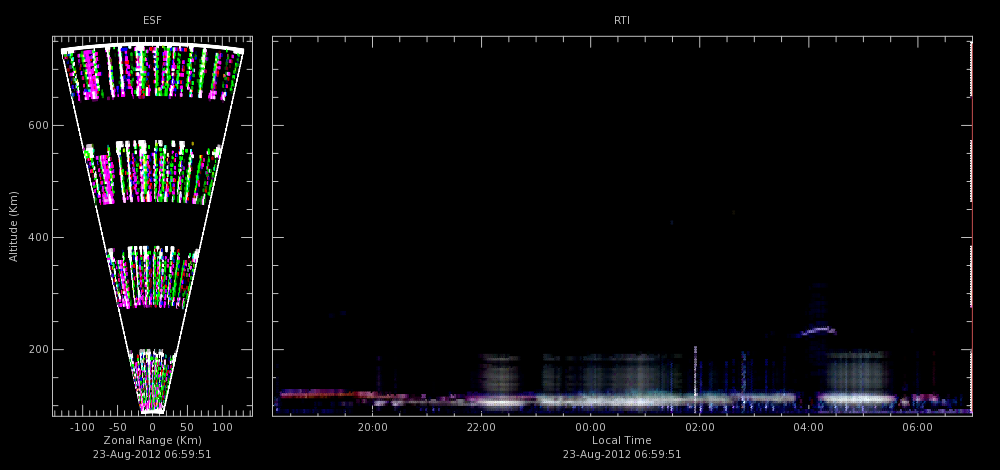Click the 06:00 local time tick label
This screenshot has width=1000, height=470.
(918, 427)
